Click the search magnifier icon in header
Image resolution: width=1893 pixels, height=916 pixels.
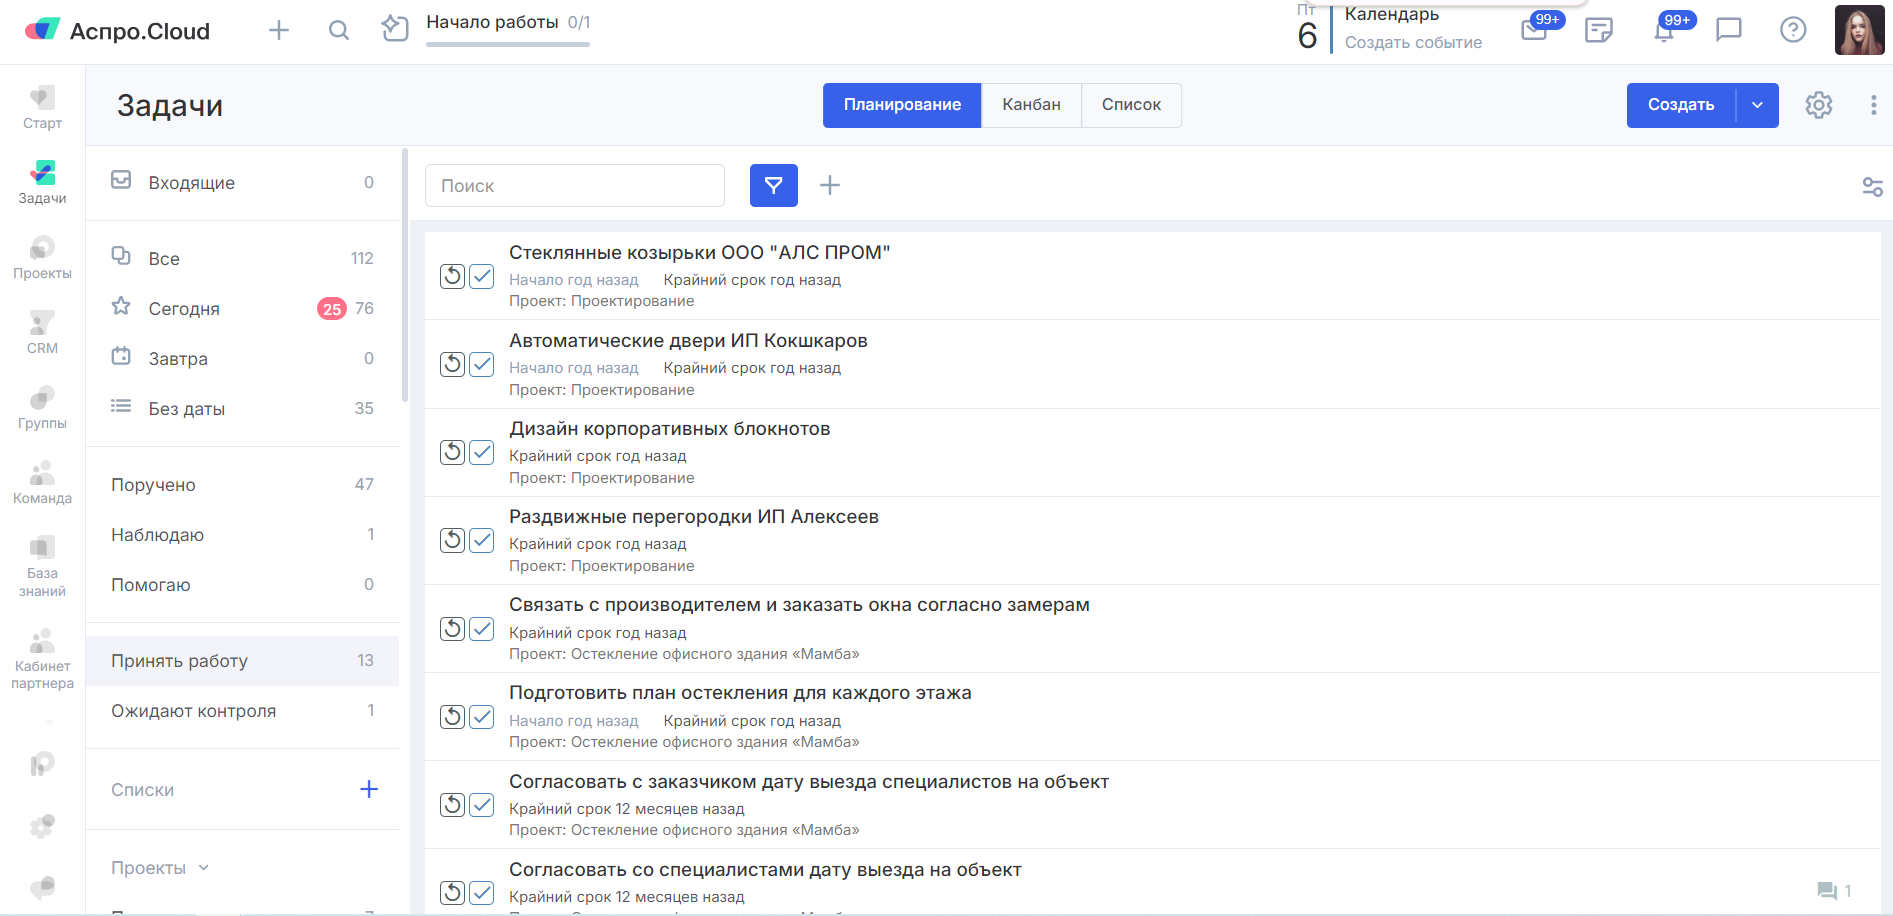[339, 30]
